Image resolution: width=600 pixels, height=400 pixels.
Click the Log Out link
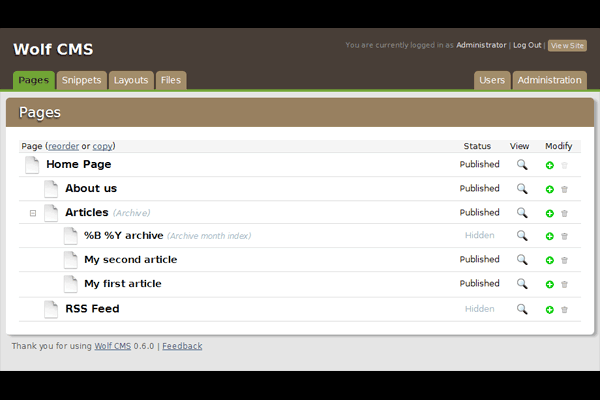[527, 45]
